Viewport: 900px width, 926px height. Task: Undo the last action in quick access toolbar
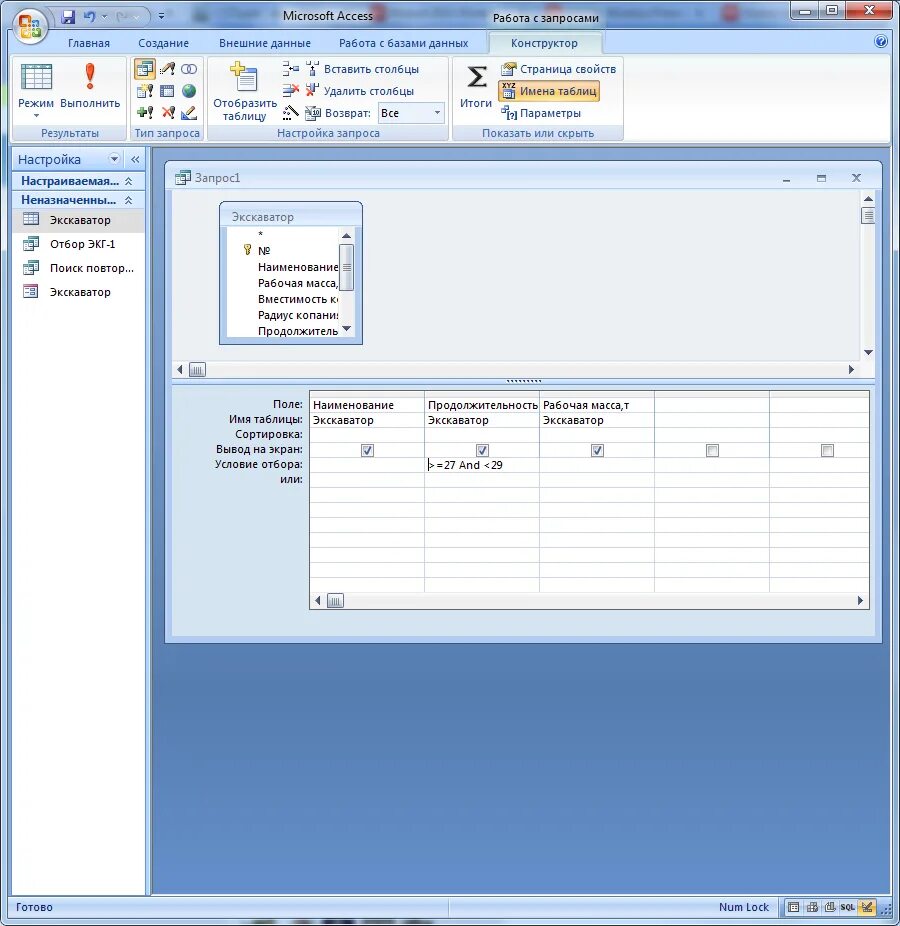pyautogui.click(x=89, y=17)
